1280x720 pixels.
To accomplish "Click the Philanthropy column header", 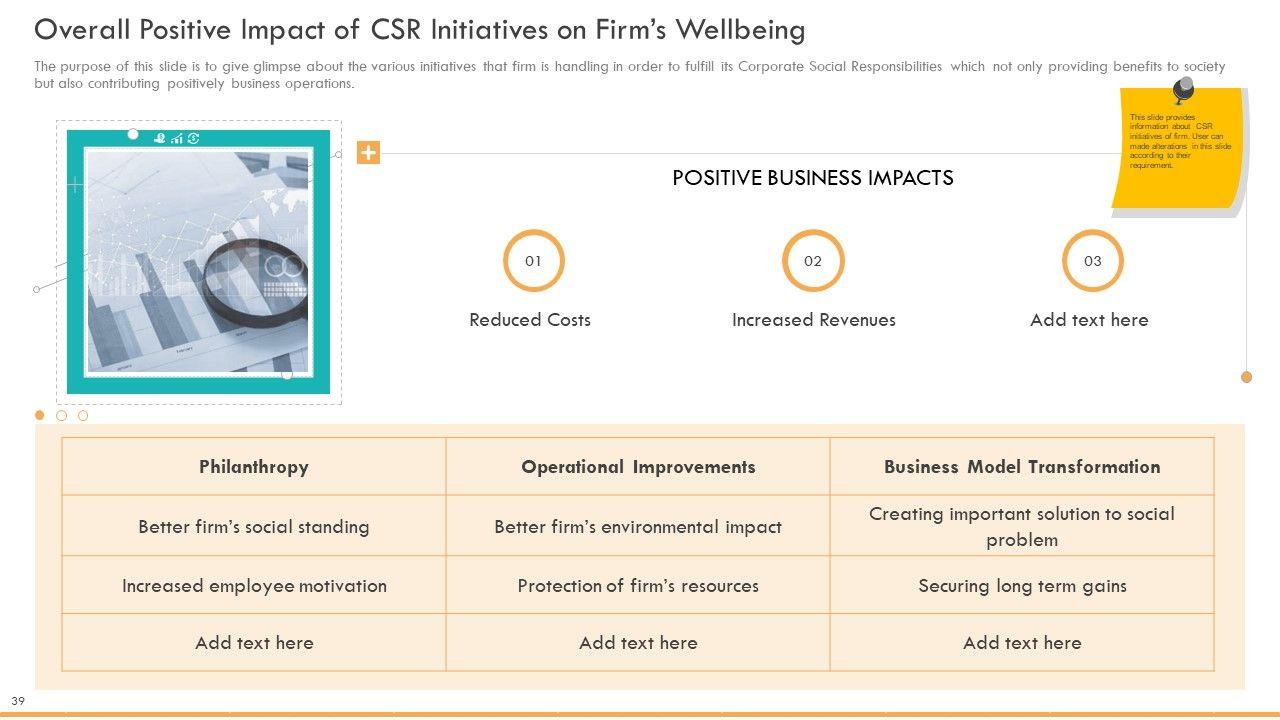I will (x=254, y=467).
